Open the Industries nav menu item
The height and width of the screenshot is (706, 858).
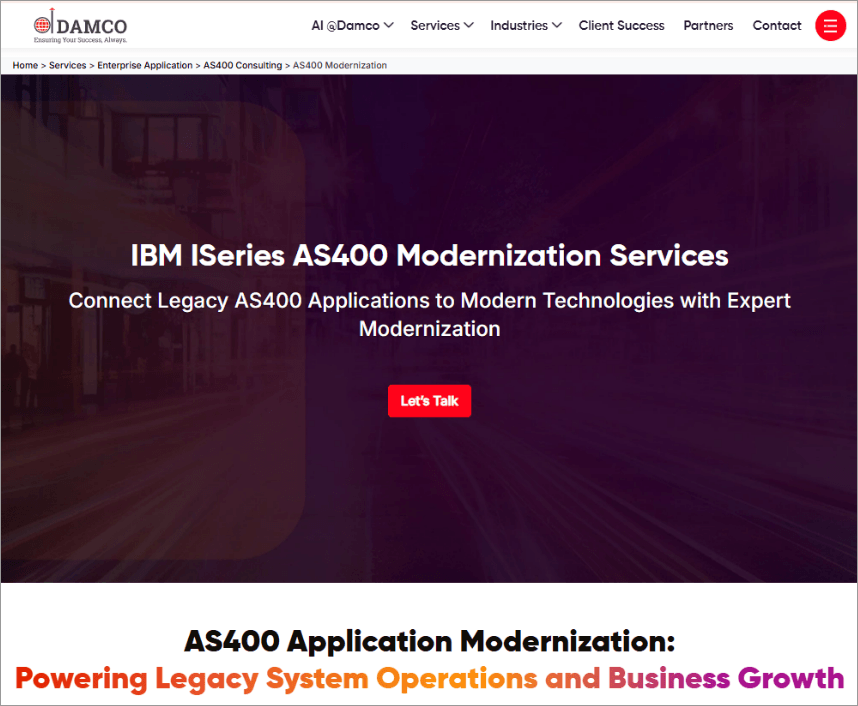pos(519,26)
